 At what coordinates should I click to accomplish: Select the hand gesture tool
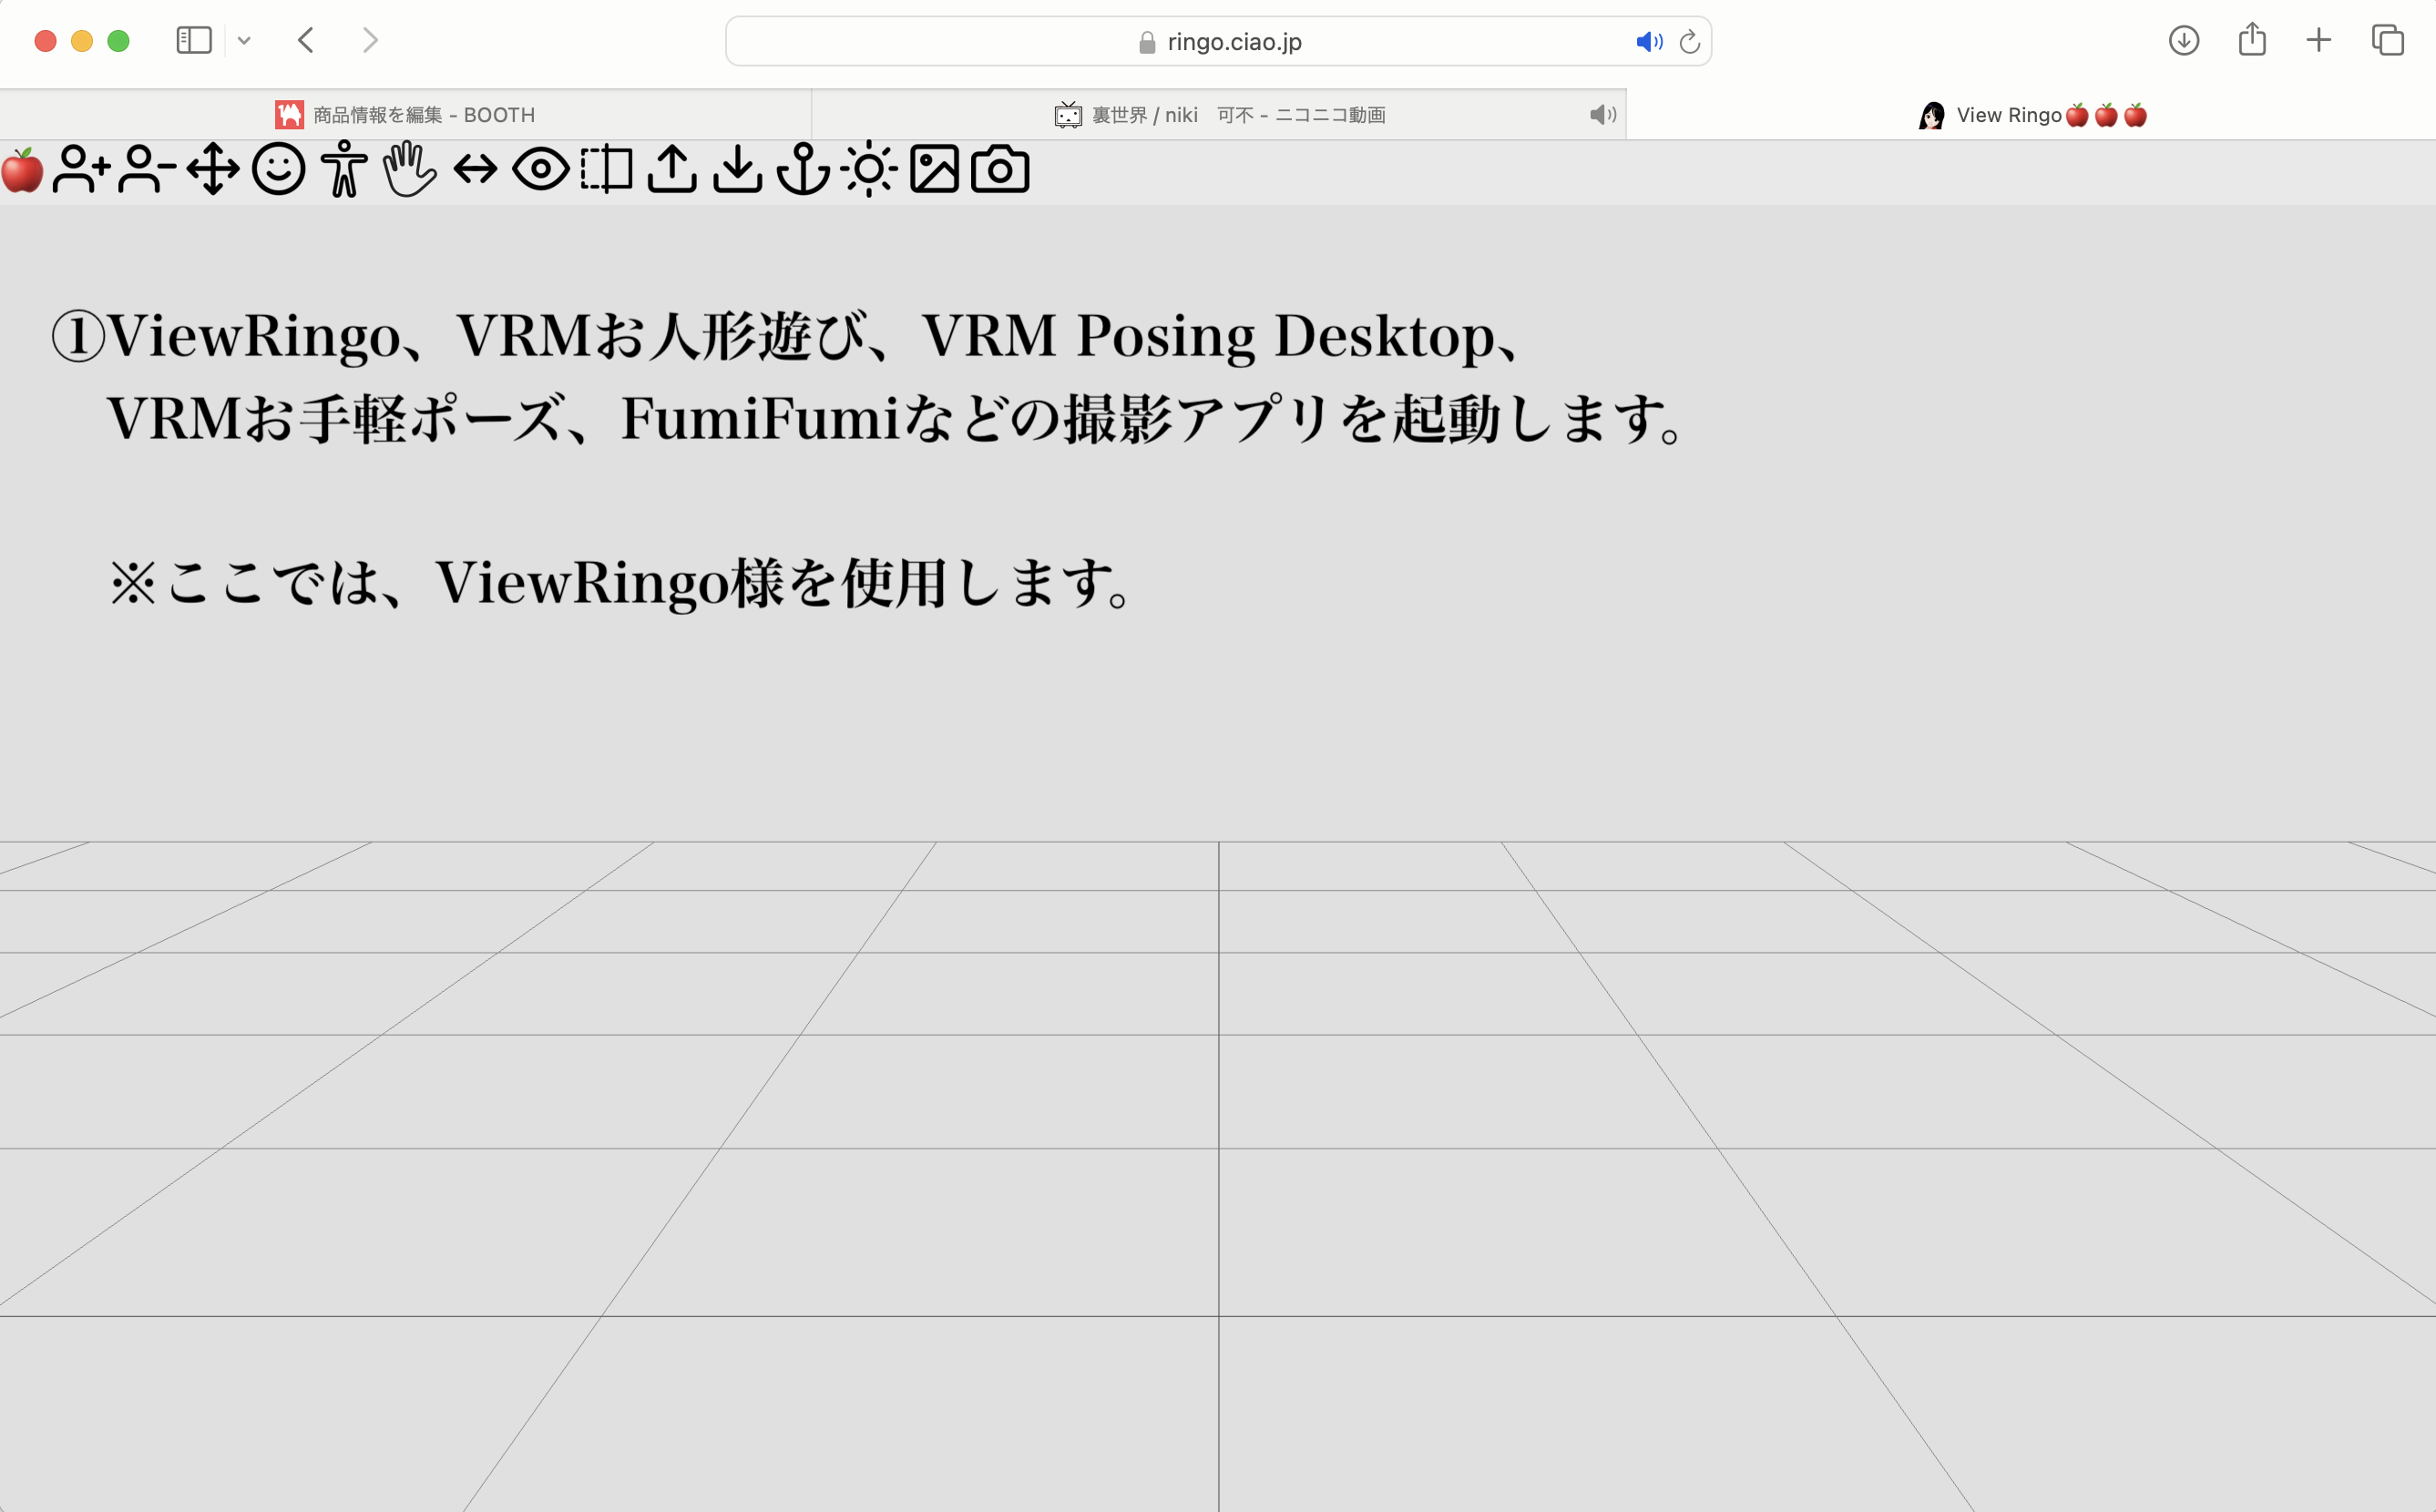(x=410, y=170)
